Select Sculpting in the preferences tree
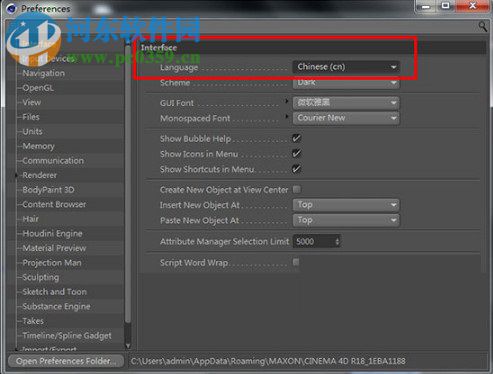 (40, 277)
